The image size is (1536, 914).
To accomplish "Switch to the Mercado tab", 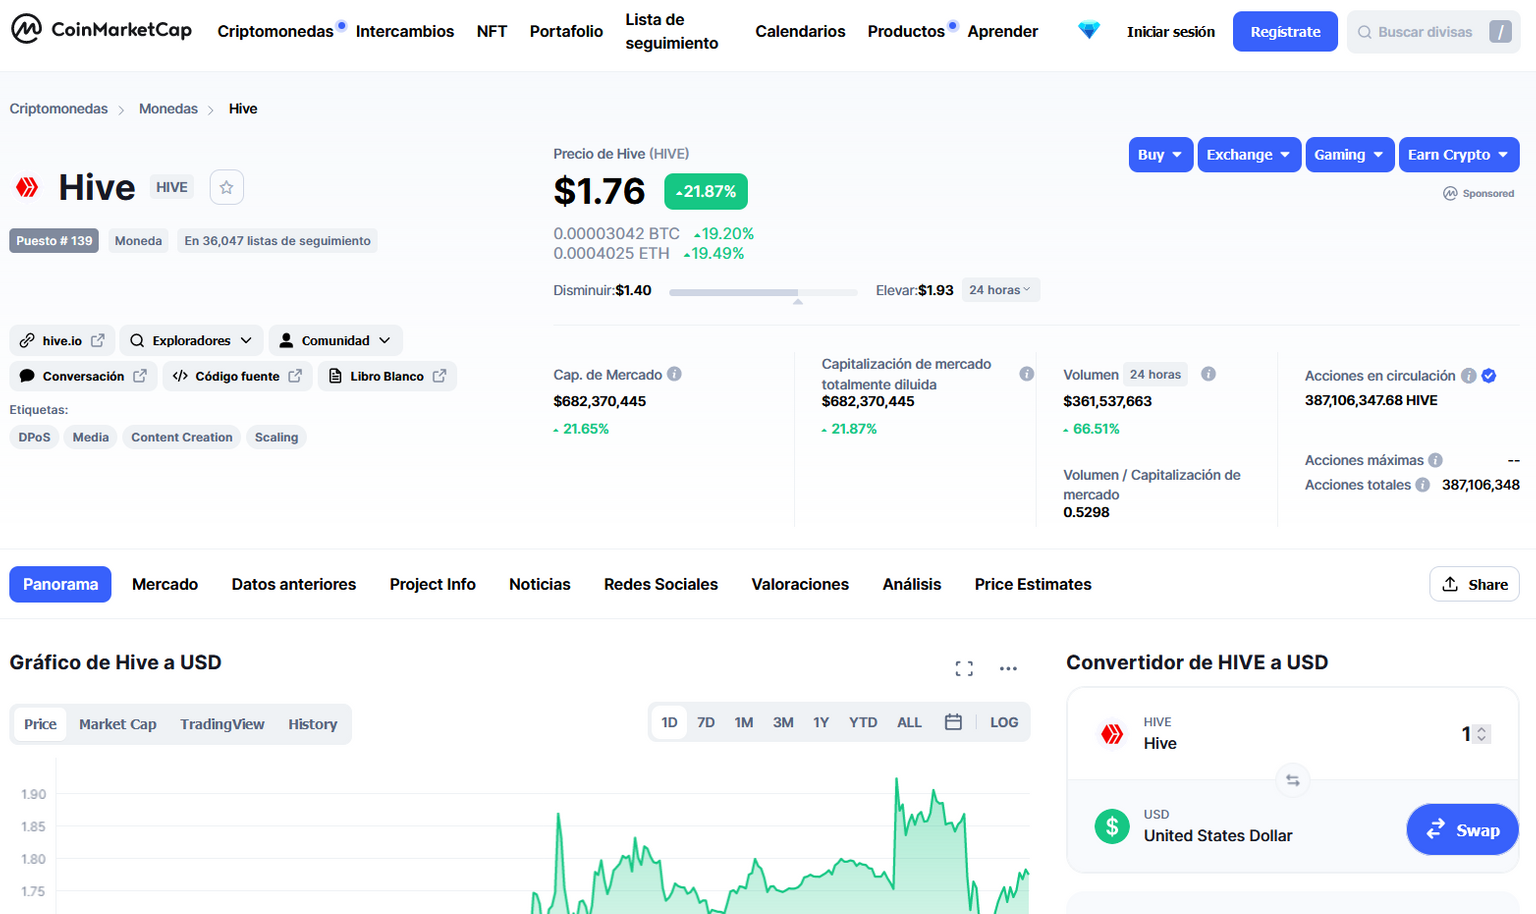I will 165,585.
